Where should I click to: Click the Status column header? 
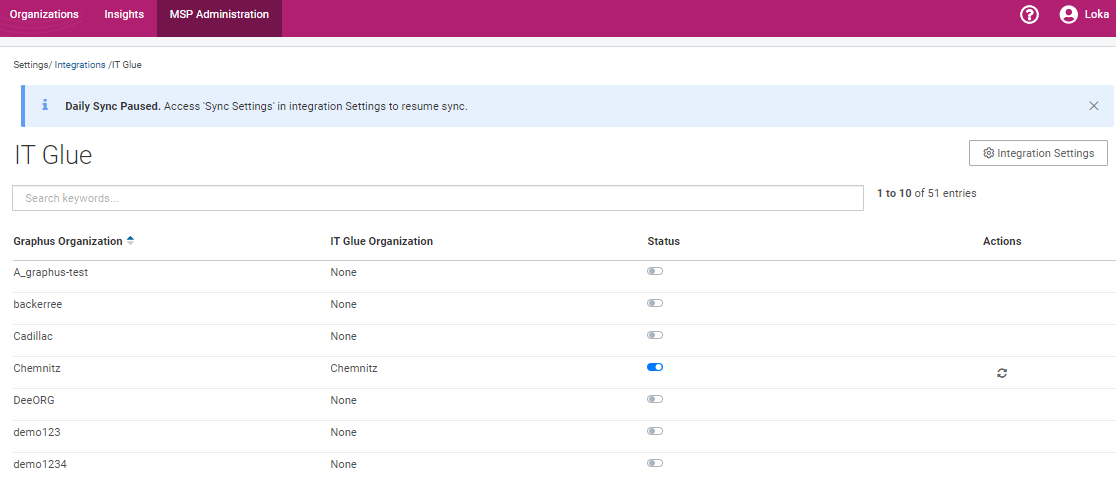663,241
